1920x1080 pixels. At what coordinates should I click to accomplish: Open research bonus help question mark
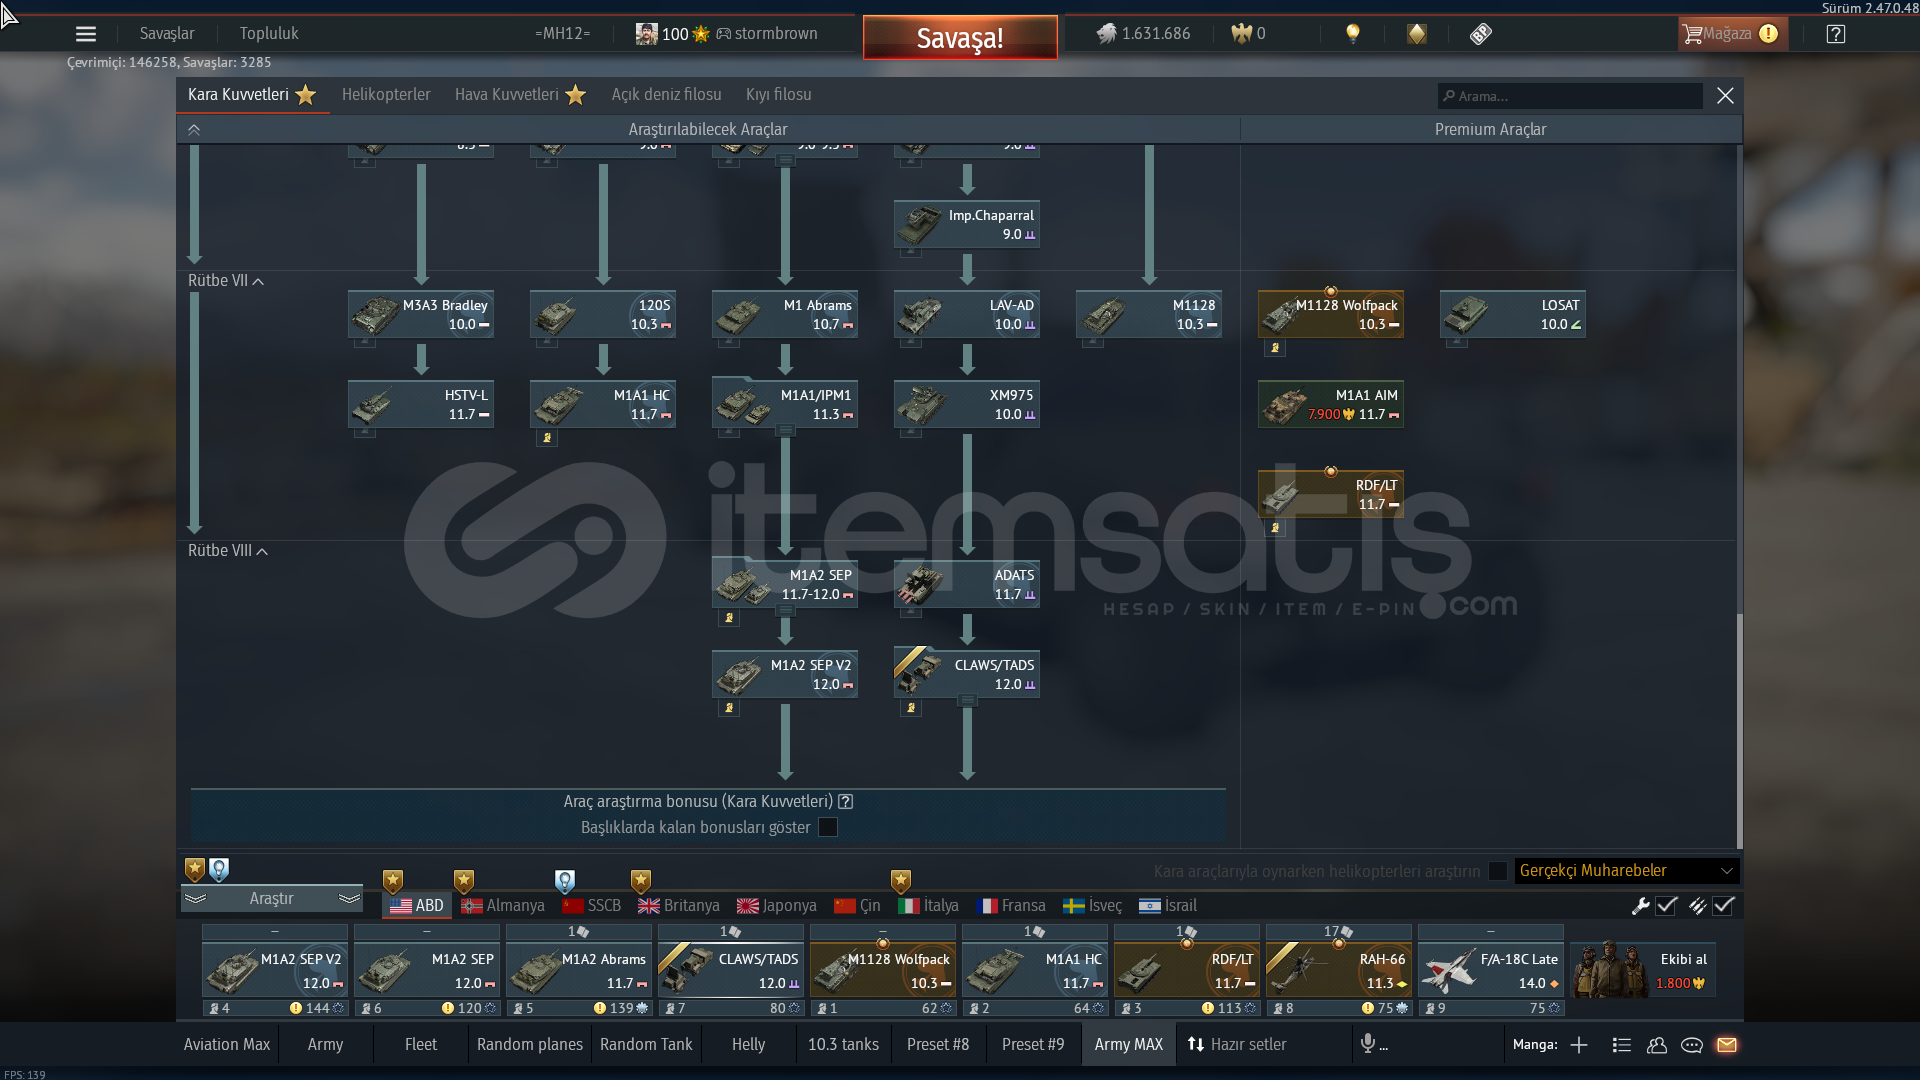coord(846,802)
